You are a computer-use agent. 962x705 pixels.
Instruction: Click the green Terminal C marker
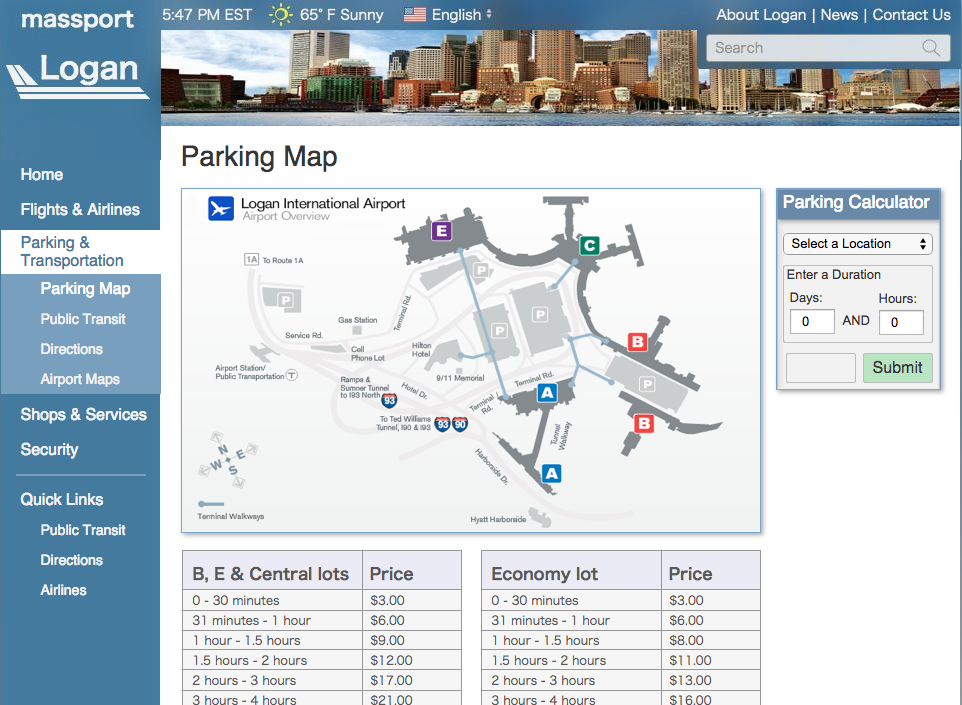point(590,245)
